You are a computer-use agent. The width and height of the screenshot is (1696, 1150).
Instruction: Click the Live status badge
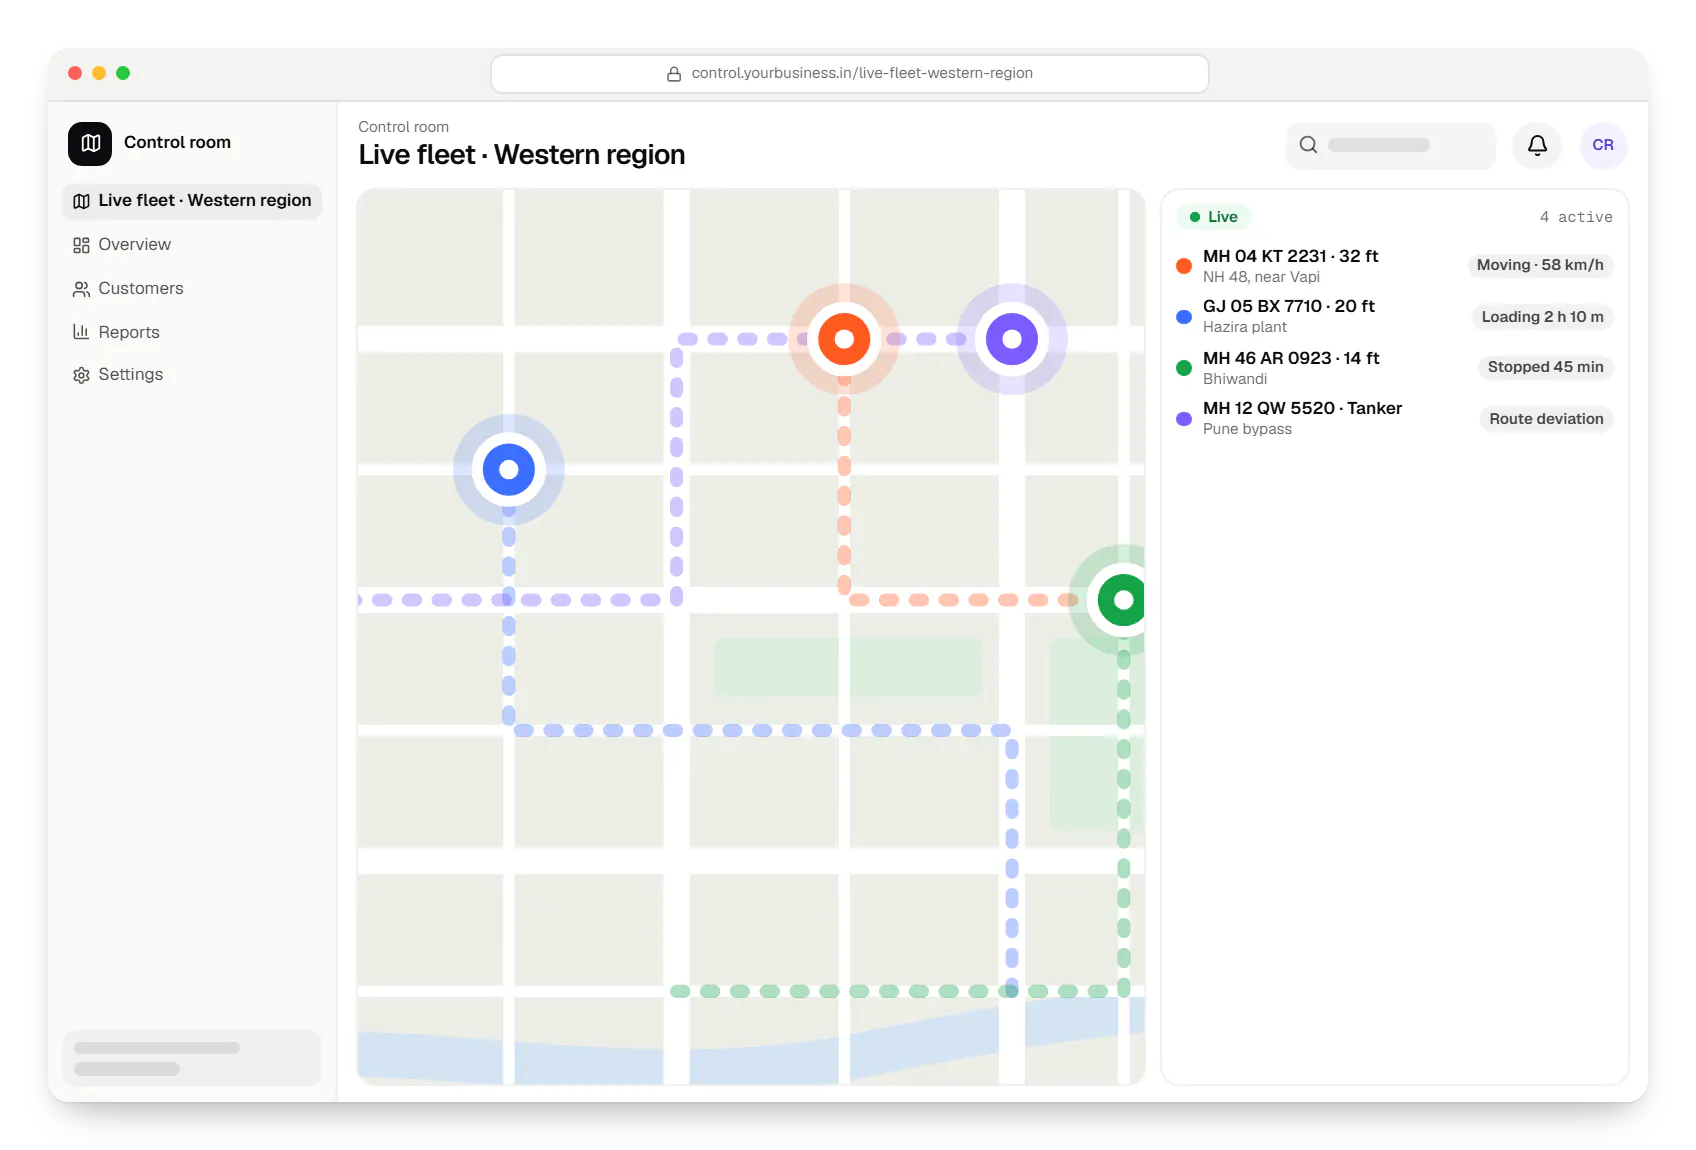tap(1213, 217)
